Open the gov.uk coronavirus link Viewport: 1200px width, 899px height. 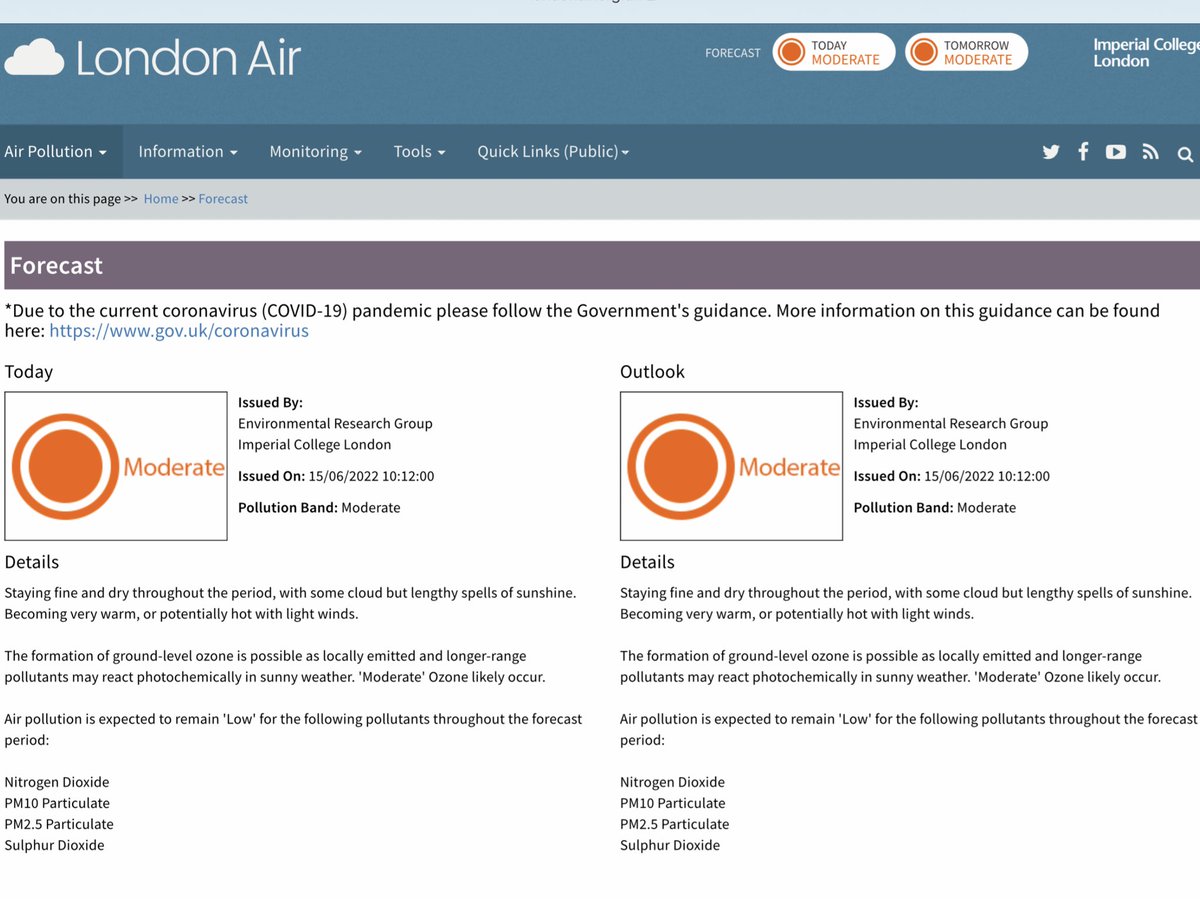coord(179,331)
